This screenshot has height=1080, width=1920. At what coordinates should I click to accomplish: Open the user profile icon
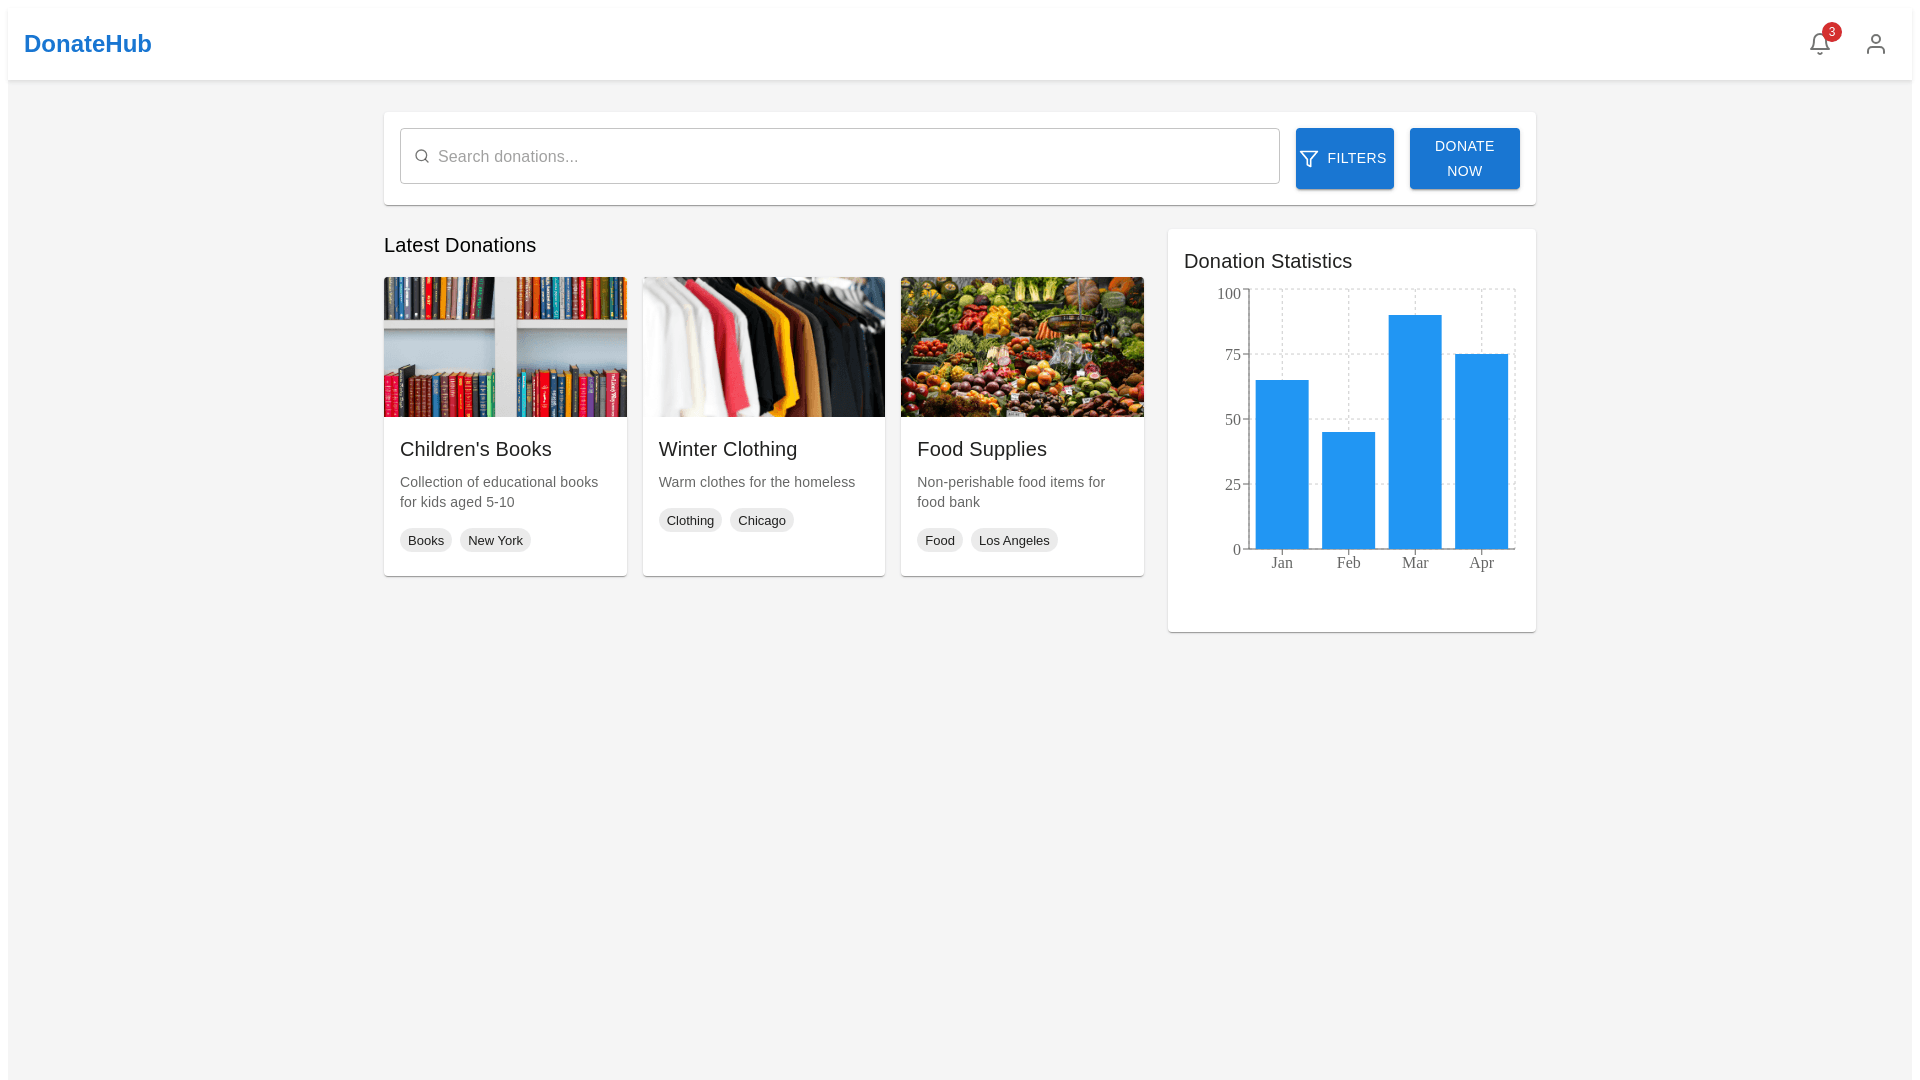(x=1875, y=44)
